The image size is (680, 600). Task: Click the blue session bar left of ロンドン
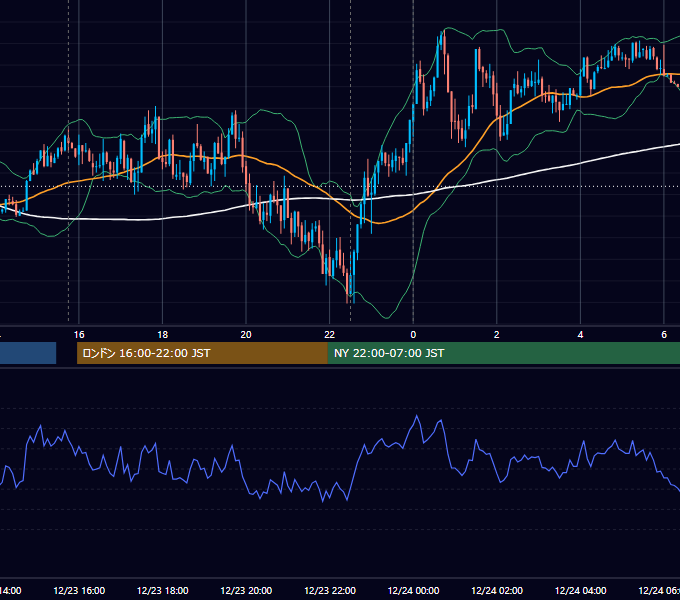click(x=28, y=353)
